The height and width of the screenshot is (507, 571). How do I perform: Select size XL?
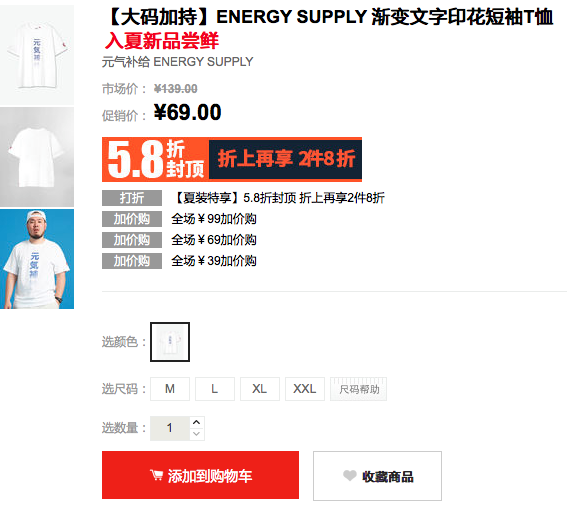click(260, 389)
